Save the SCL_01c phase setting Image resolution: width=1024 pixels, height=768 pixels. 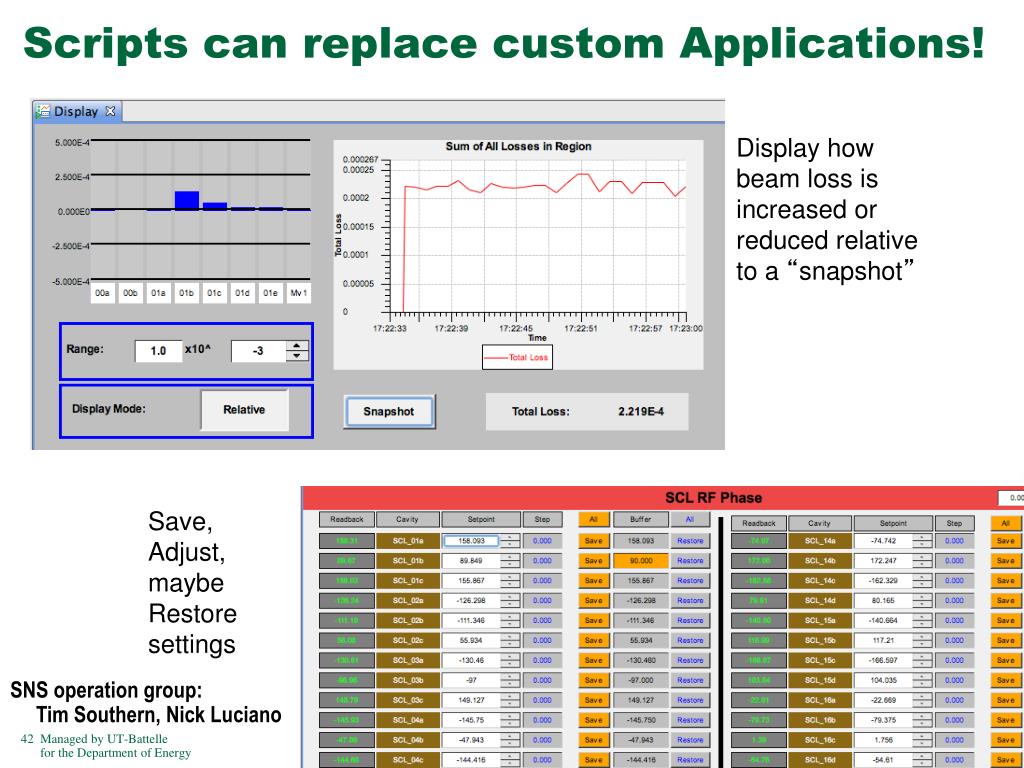[x=593, y=581]
